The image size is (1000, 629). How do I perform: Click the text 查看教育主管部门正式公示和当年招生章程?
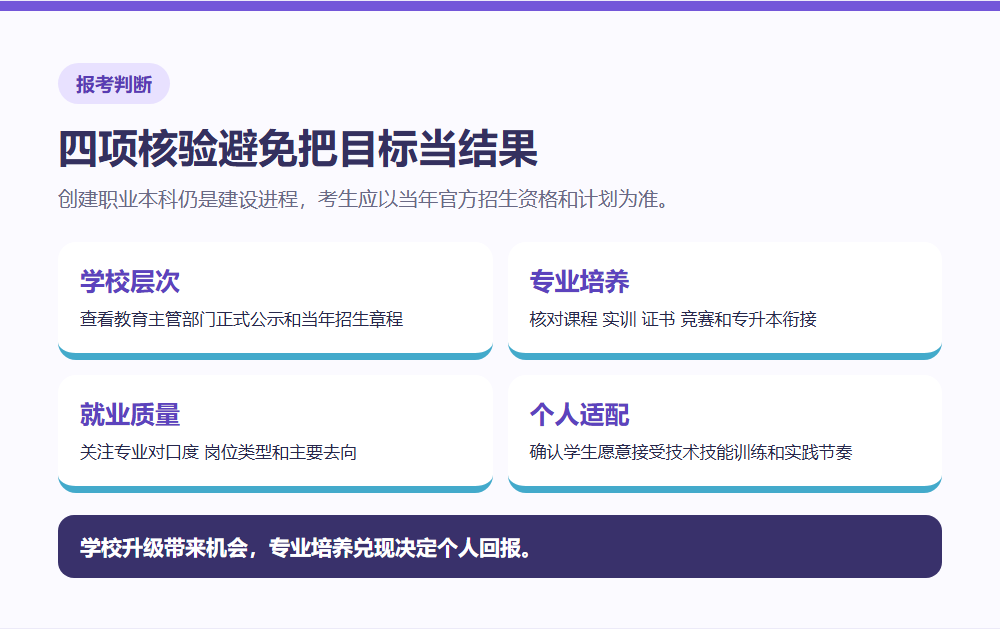(x=241, y=319)
